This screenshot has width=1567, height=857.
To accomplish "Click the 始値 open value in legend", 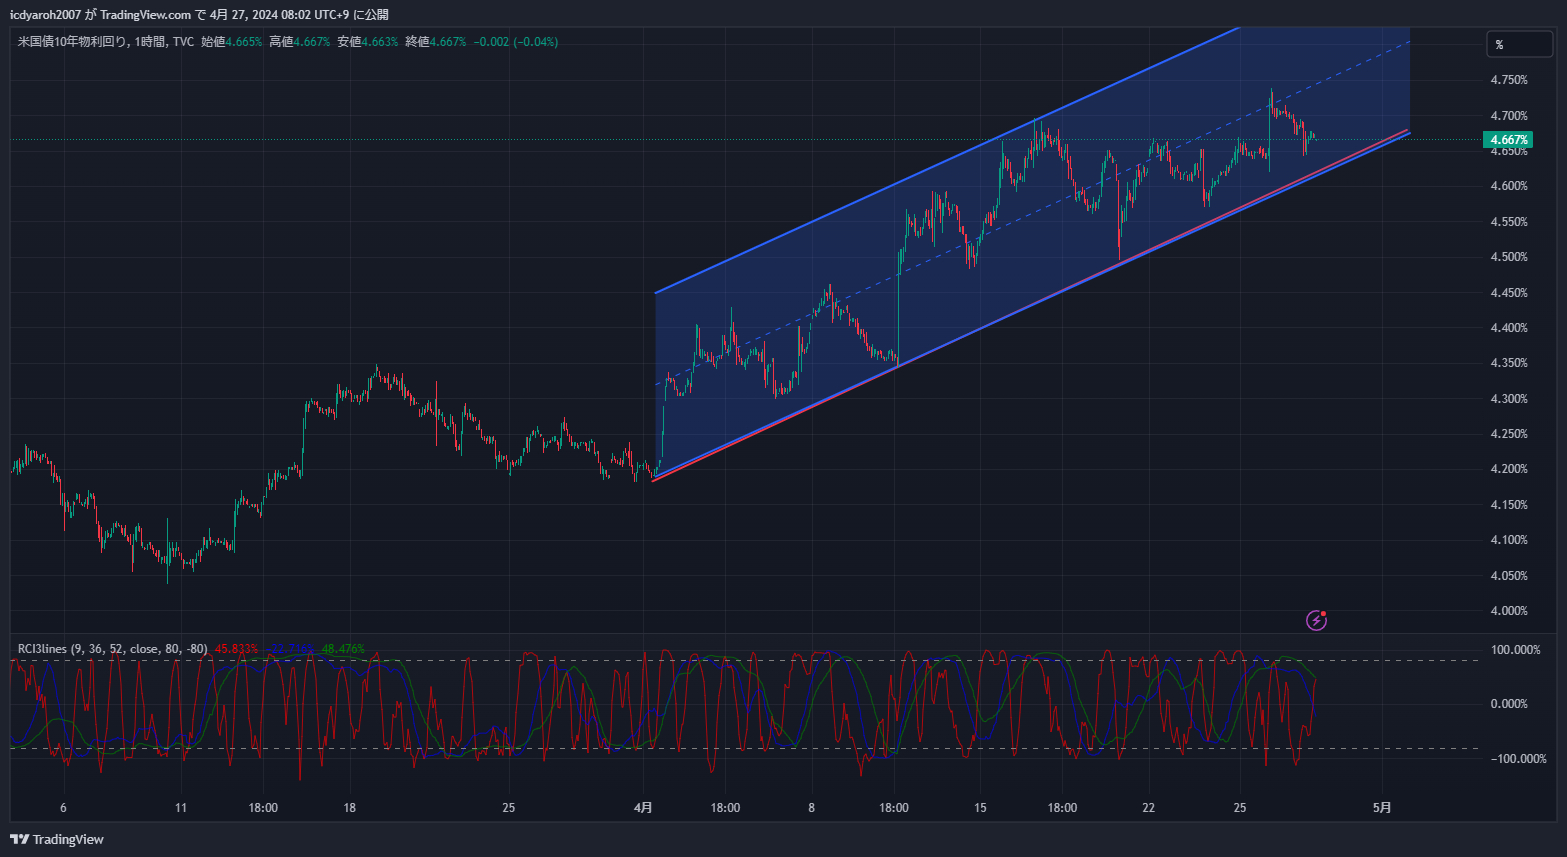I will point(243,42).
